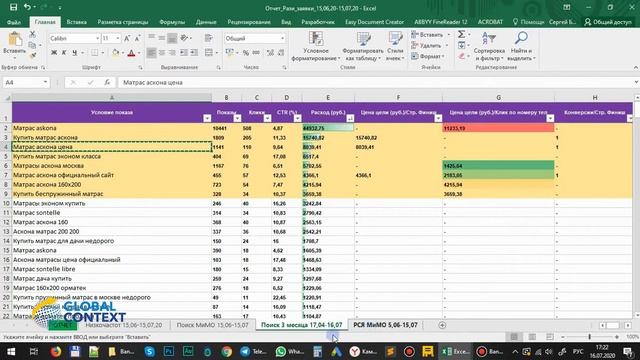Open the ACROBAT ribbon tab
This screenshot has height=360, width=640.
[x=490, y=22]
